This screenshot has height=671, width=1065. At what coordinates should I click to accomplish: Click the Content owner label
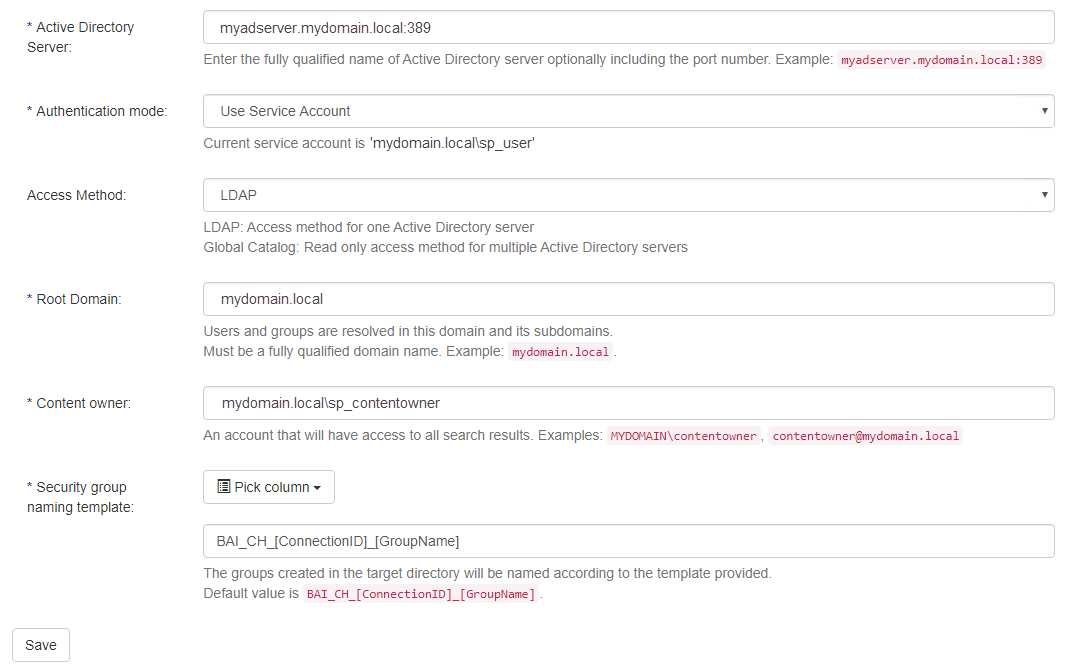(79, 403)
